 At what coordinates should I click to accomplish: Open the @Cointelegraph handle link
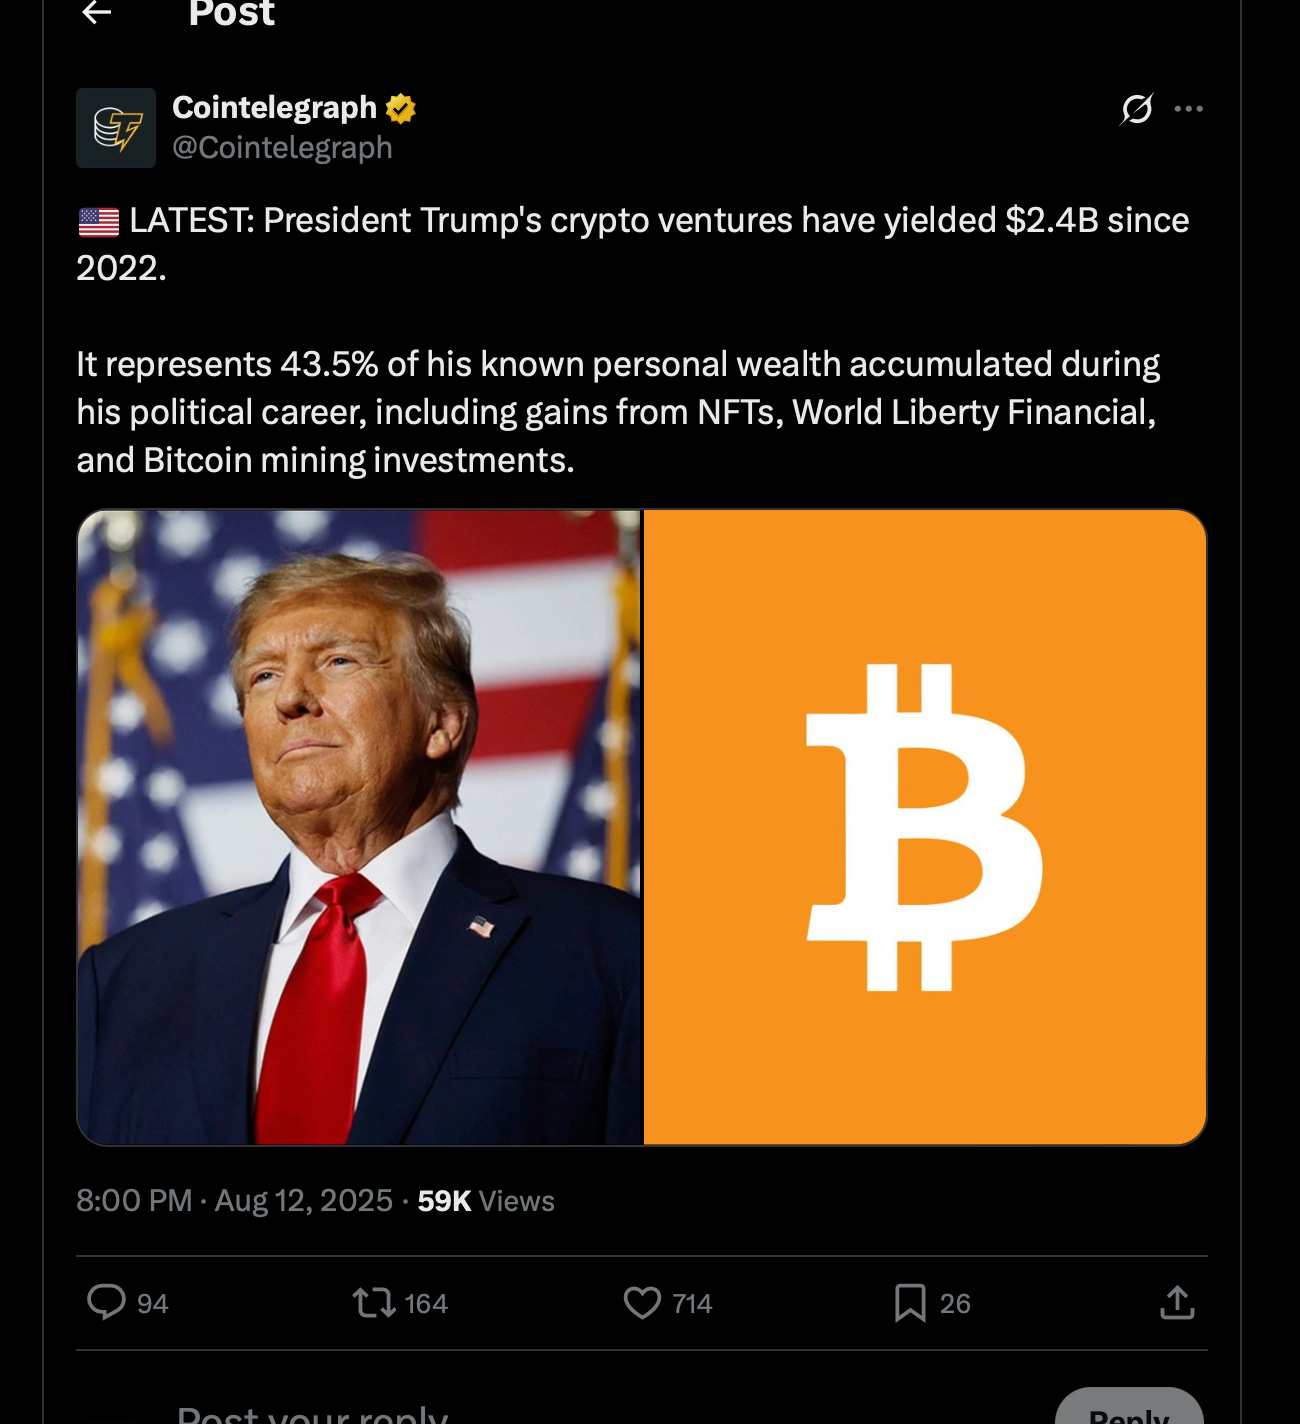282,148
